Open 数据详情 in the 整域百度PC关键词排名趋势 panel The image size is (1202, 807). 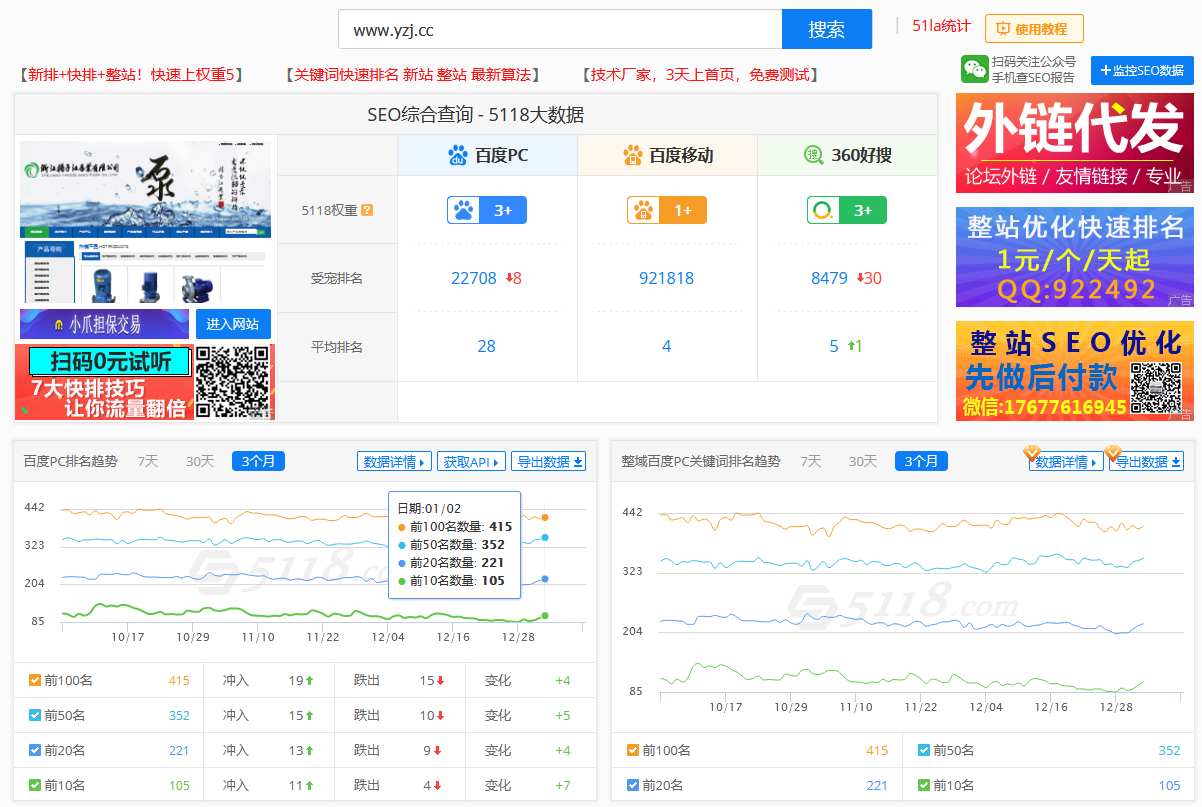1067,462
